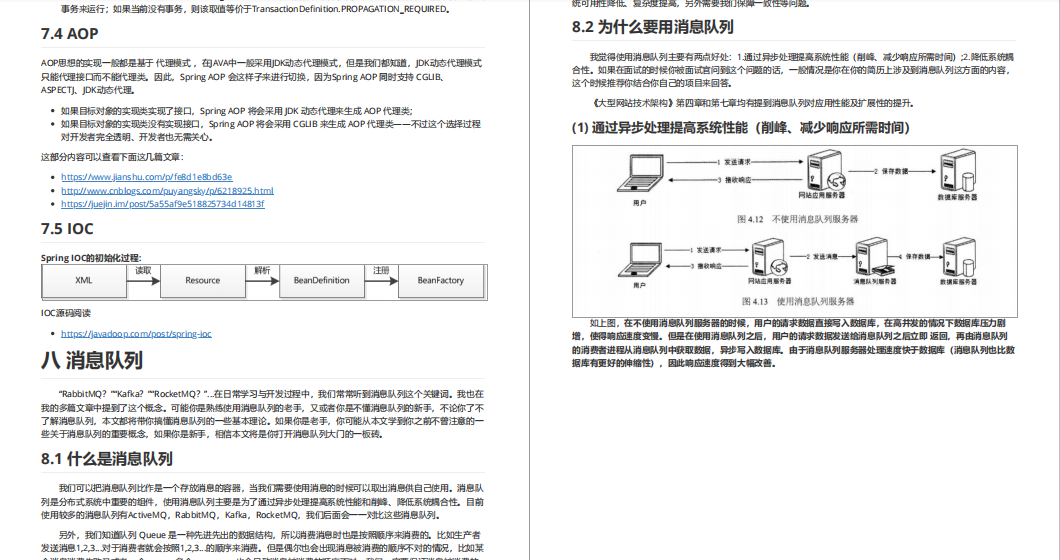Image resolution: width=1060 pixels, height=560 pixels.
Task: Click the laptop 用户 icon in figure 4.12
Action: [x=640, y=174]
